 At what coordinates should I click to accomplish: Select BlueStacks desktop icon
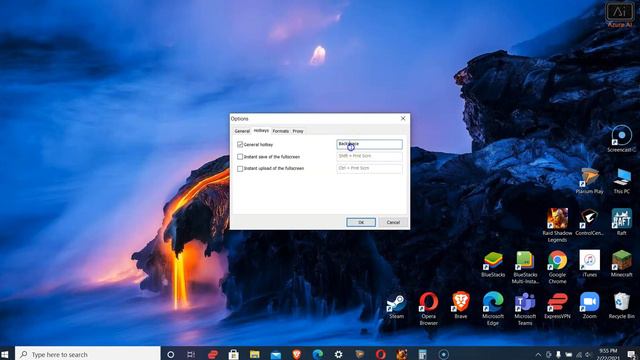click(x=493, y=265)
